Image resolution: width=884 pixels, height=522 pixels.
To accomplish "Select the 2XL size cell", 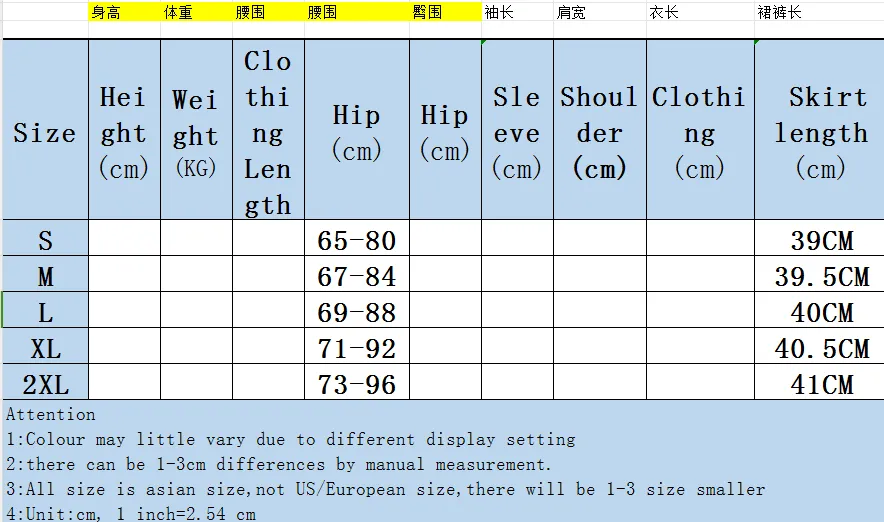I will tap(45, 384).
